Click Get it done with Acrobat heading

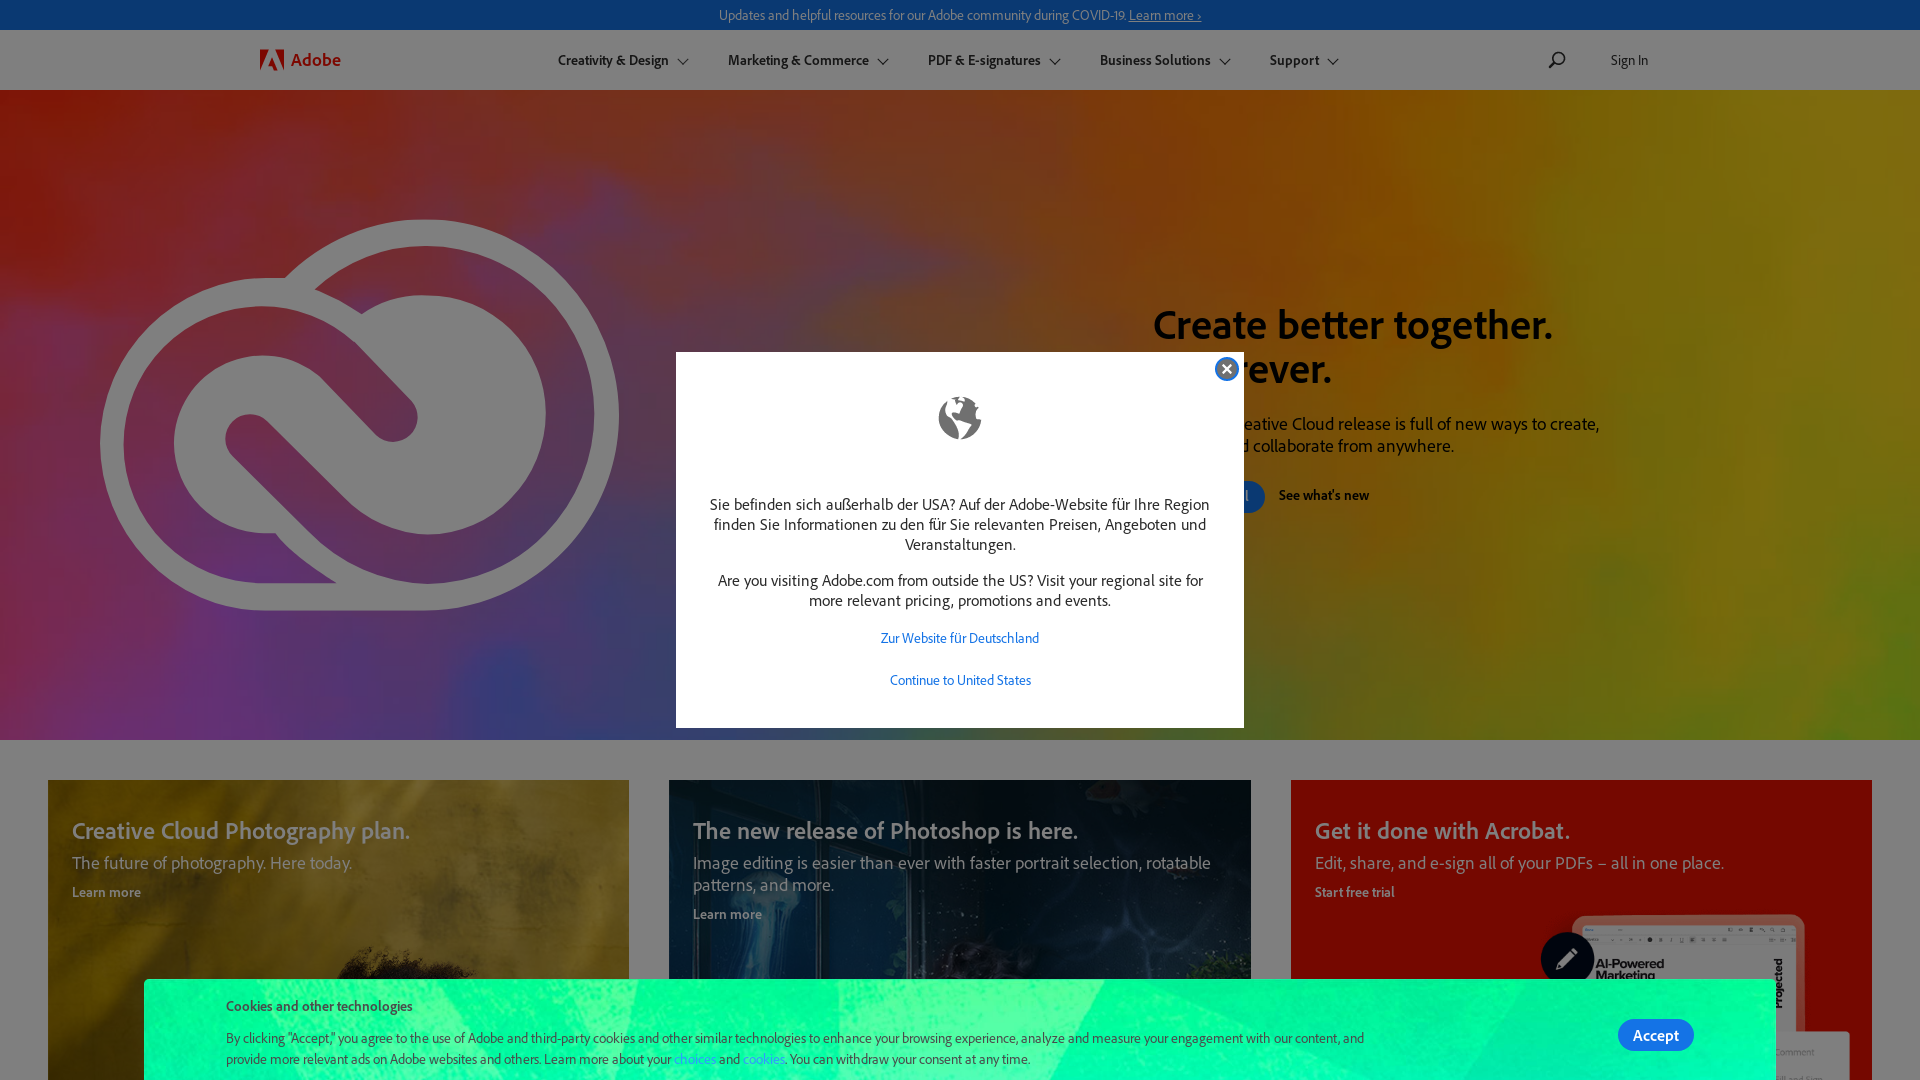[x=1442, y=830]
